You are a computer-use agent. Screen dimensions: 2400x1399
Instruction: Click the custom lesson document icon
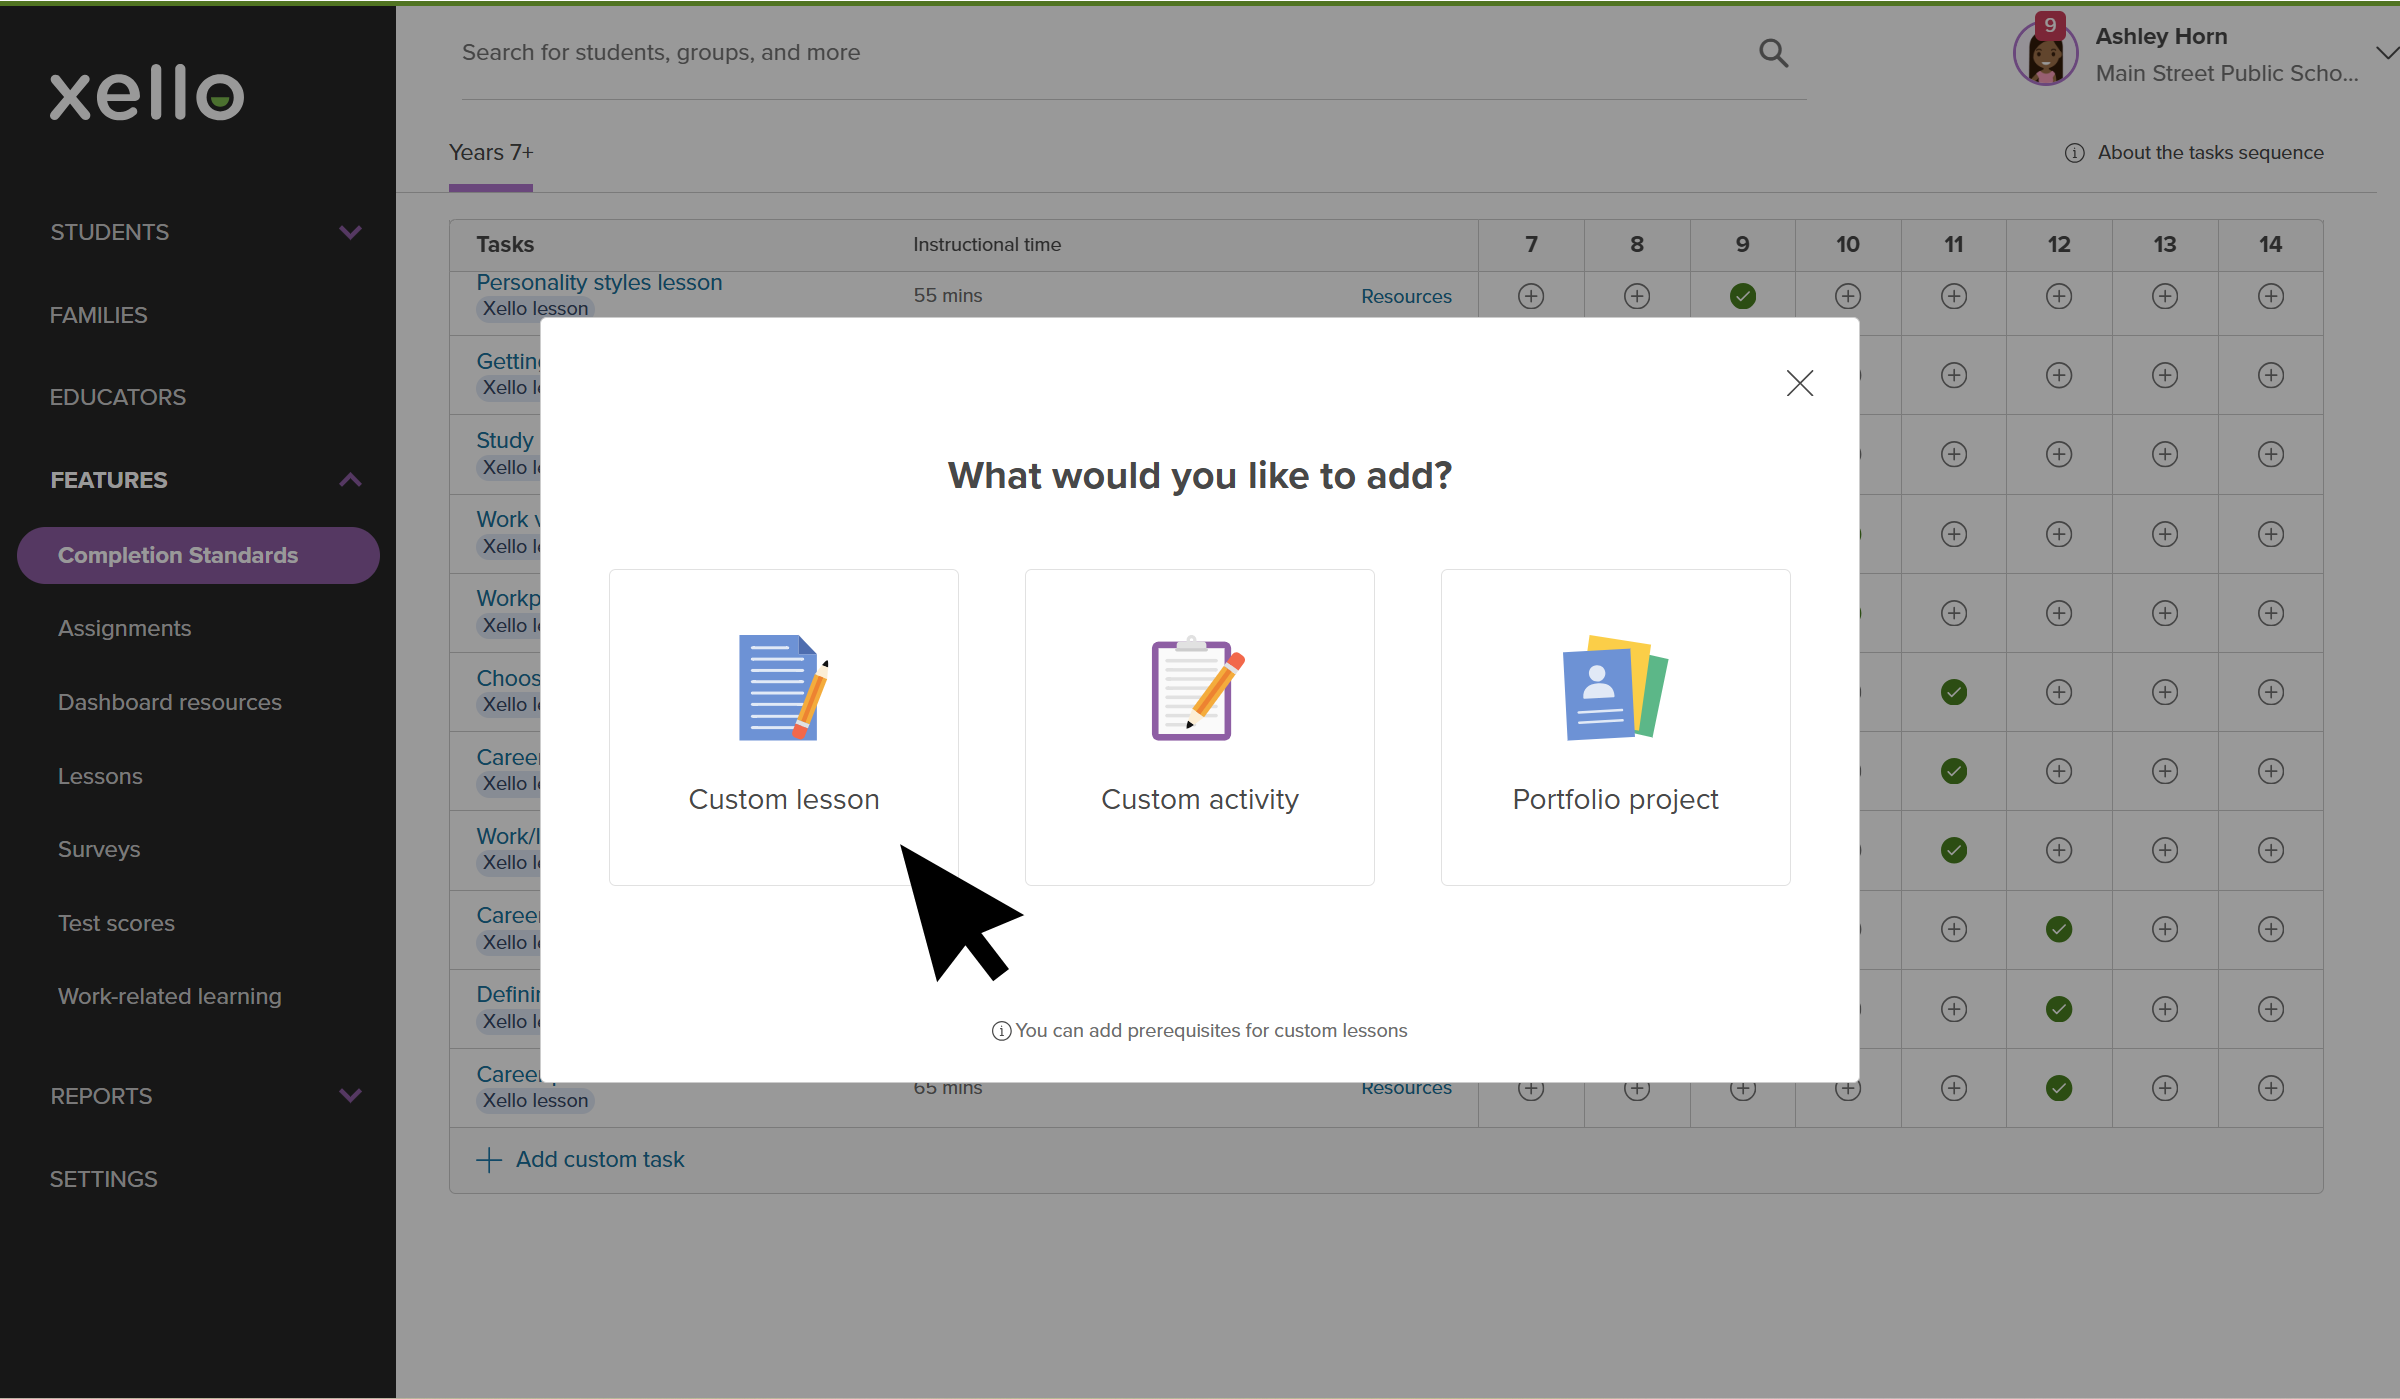[x=783, y=688]
